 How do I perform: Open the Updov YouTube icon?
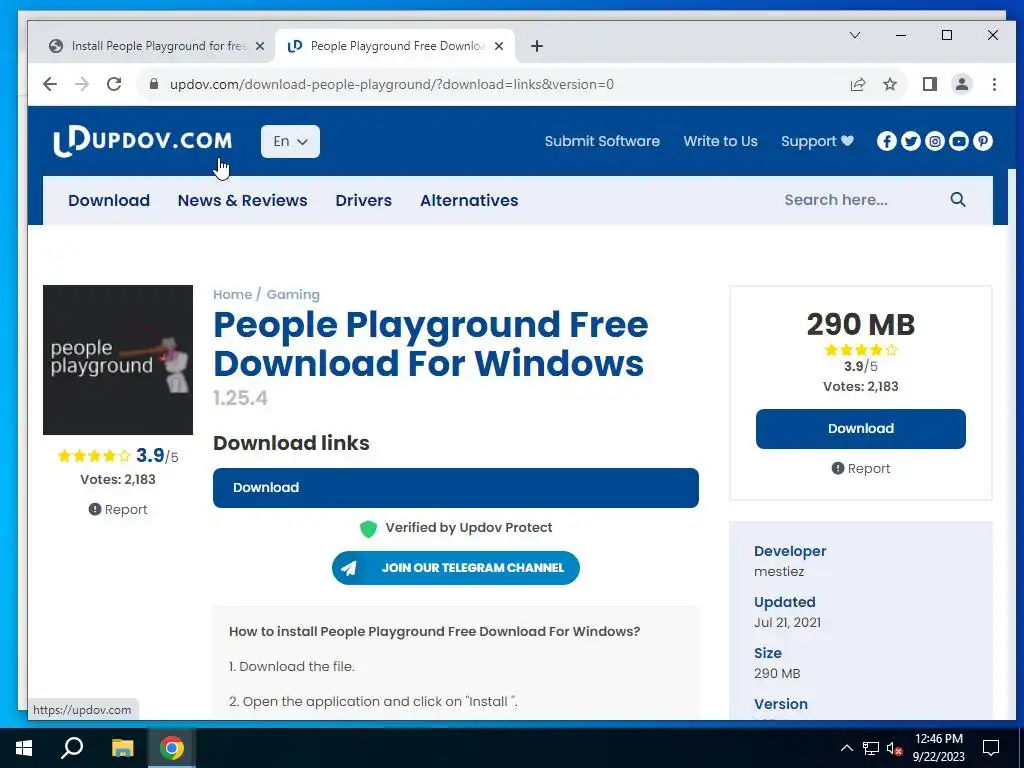[959, 141]
